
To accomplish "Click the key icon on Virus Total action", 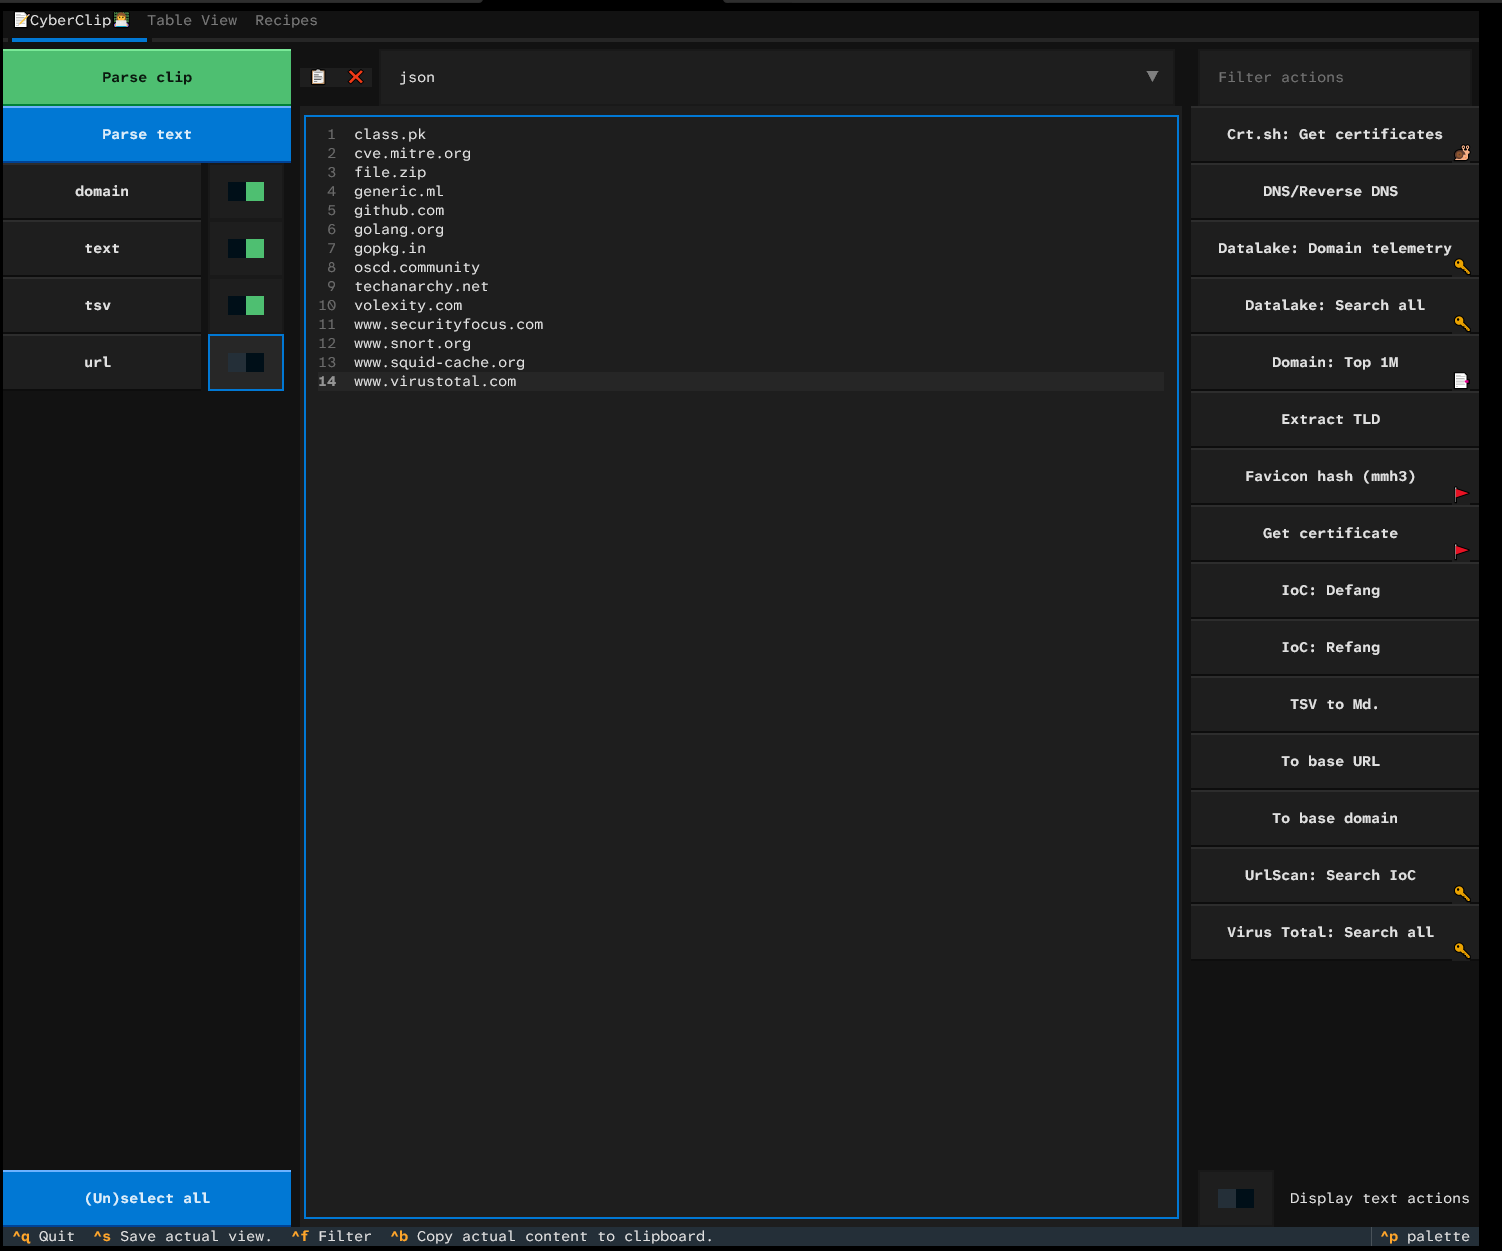I will (1462, 951).
